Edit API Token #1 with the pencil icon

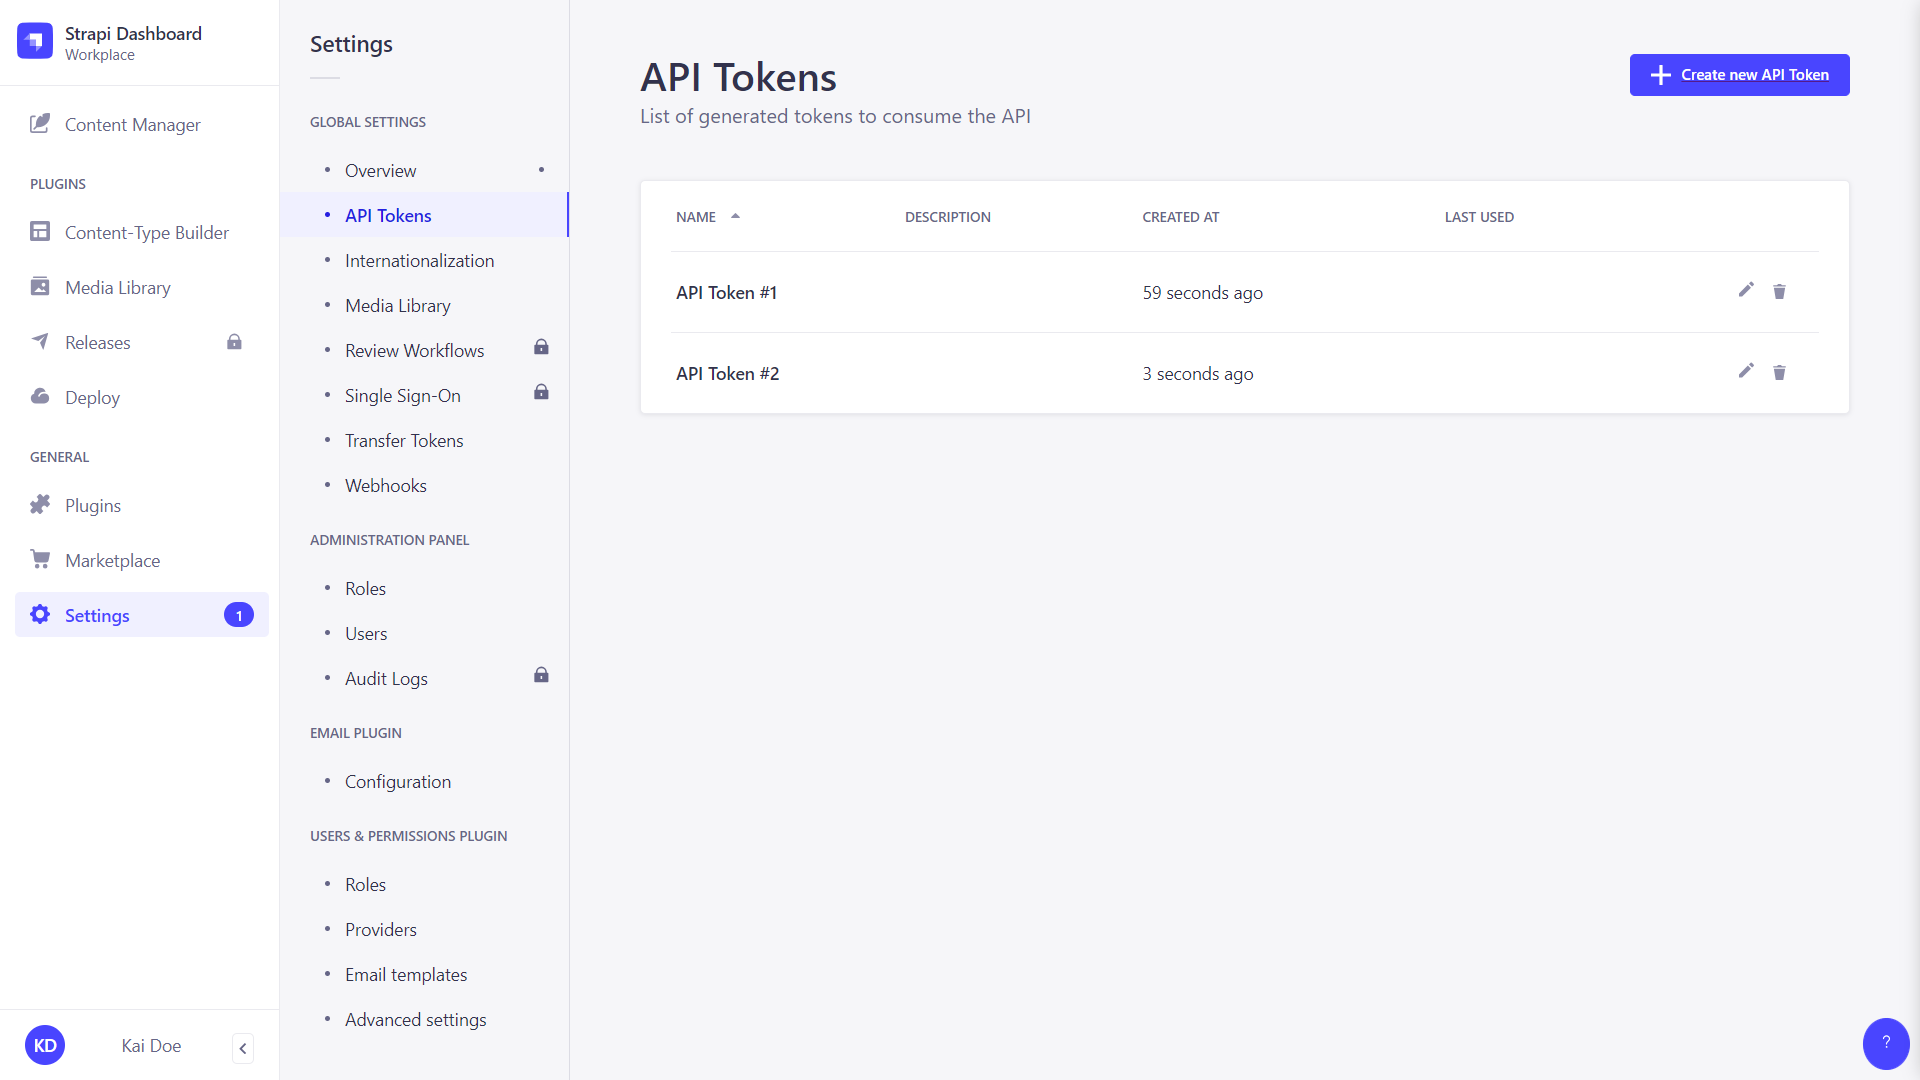click(x=1746, y=291)
